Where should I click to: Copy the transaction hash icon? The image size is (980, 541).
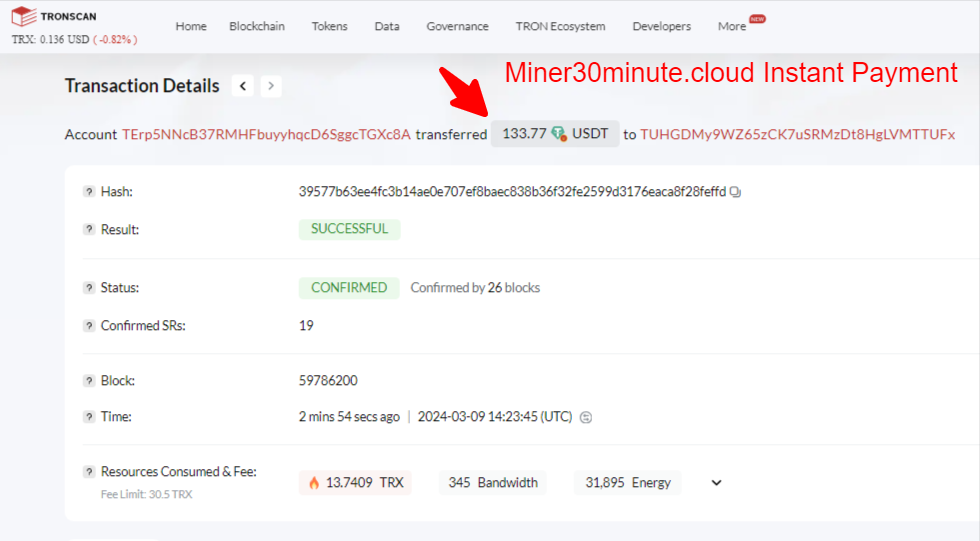click(x=736, y=192)
